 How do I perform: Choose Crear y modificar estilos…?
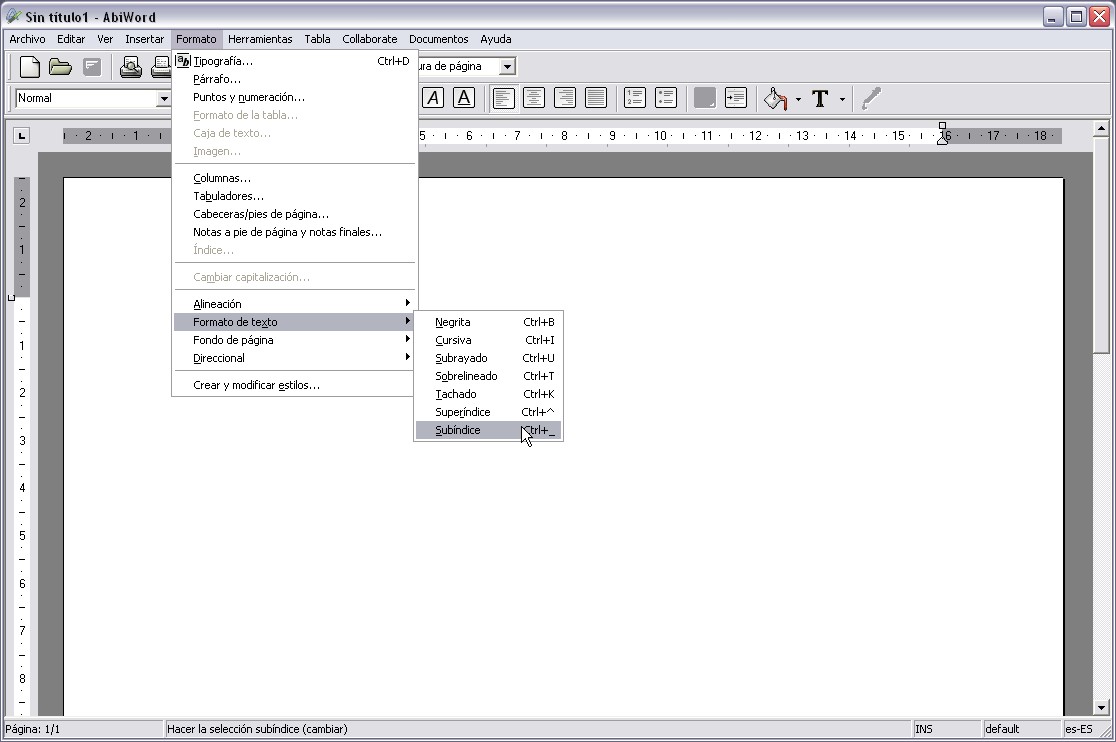(x=294, y=385)
